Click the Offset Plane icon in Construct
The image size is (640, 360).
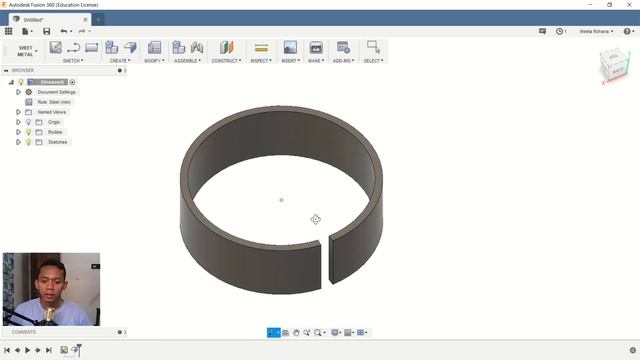point(227,47)
